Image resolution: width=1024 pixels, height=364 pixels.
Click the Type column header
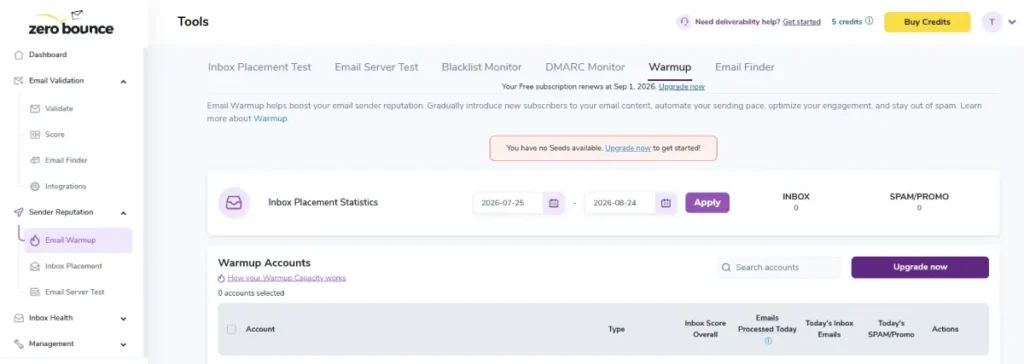pos(616,329)
